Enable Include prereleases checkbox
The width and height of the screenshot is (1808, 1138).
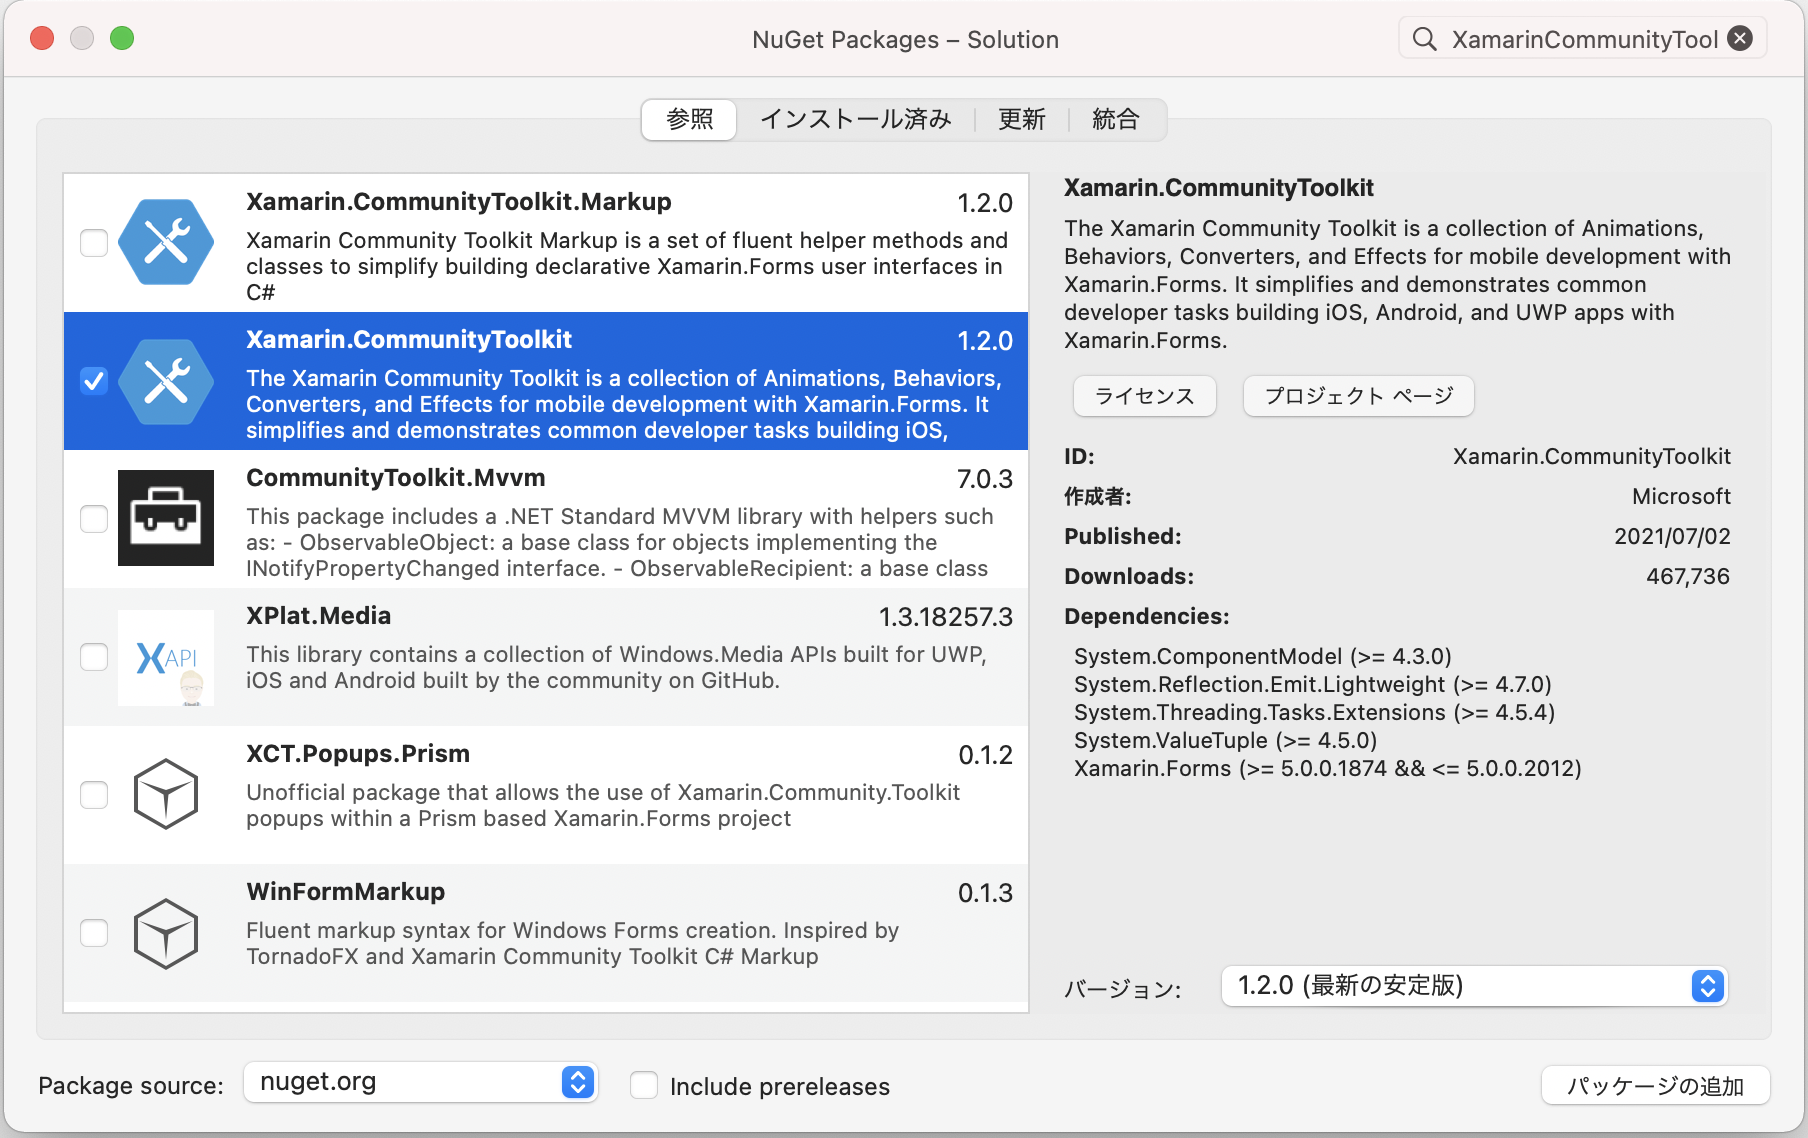pos(644,1085)
